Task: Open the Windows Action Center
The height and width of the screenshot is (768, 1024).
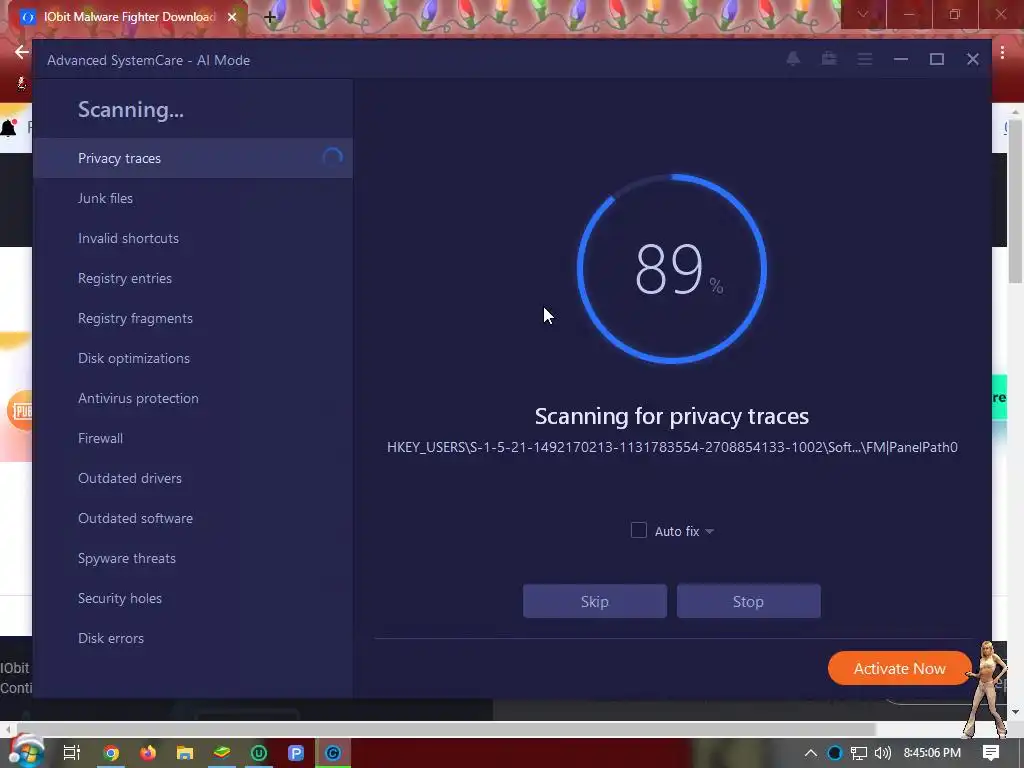Action: [991, 753]
